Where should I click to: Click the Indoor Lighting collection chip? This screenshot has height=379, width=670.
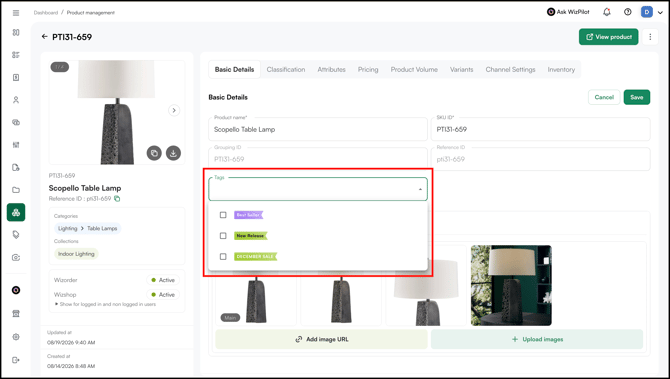pos(76,254)
